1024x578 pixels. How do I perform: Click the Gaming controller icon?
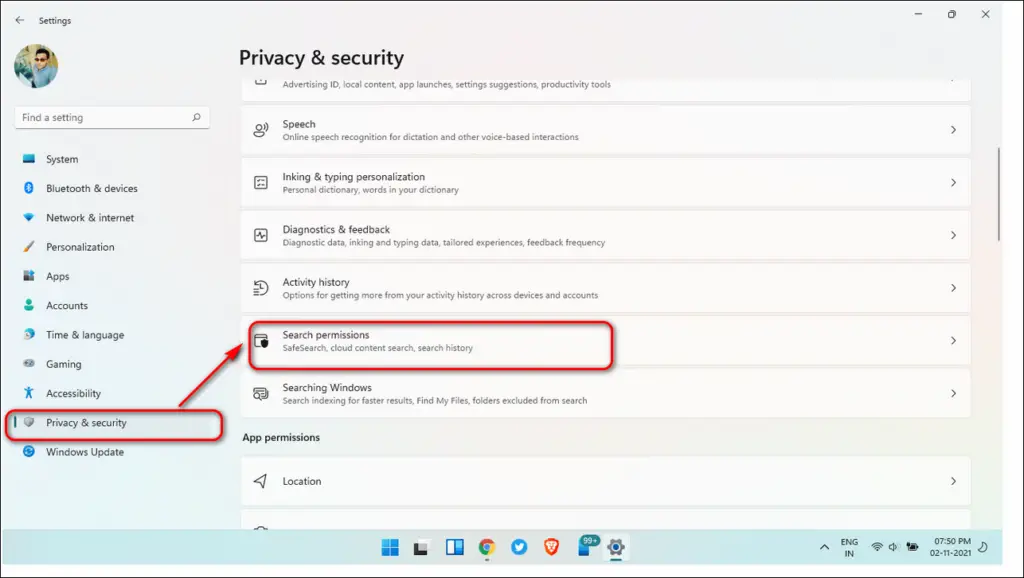pos(29,363)
